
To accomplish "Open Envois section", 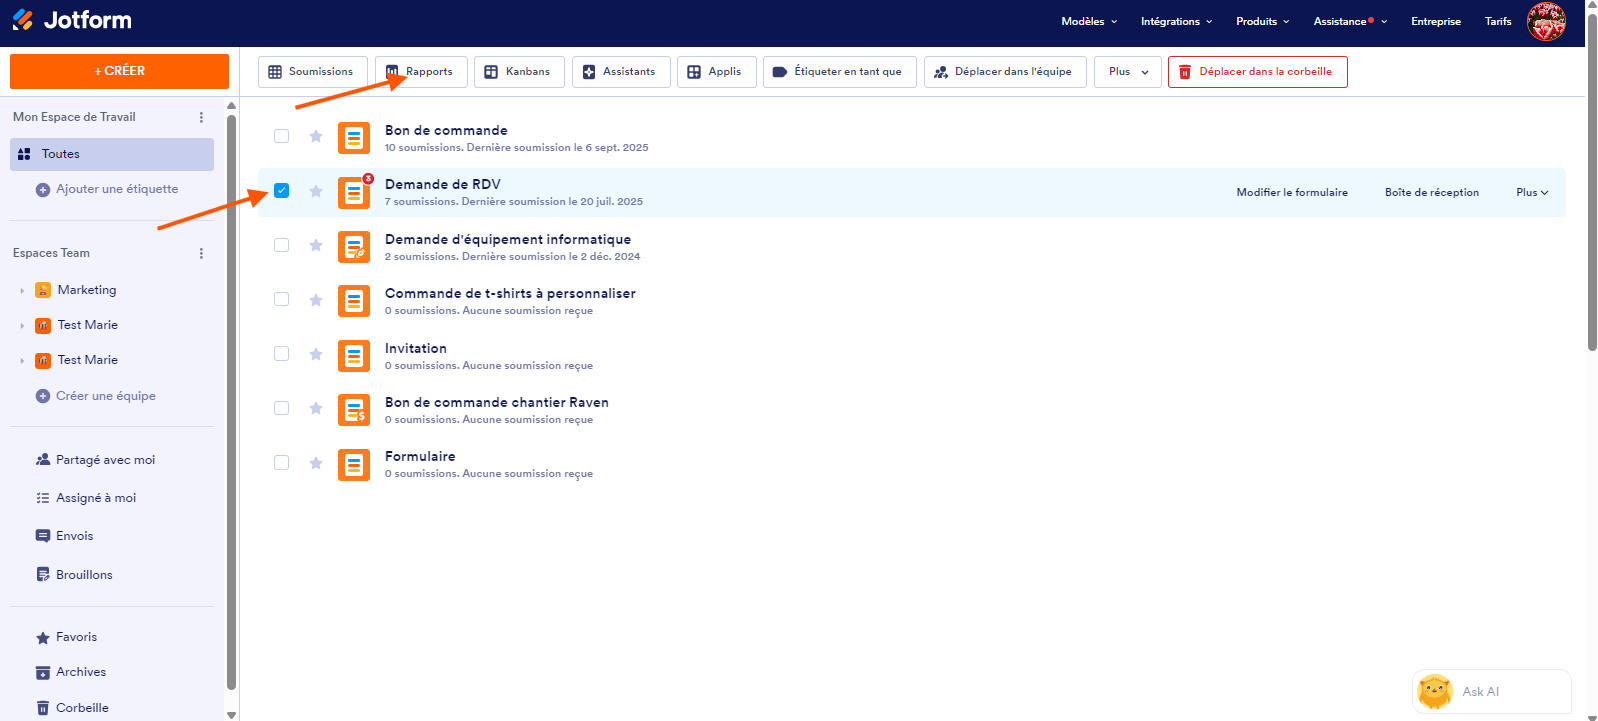I will [65, 536].
